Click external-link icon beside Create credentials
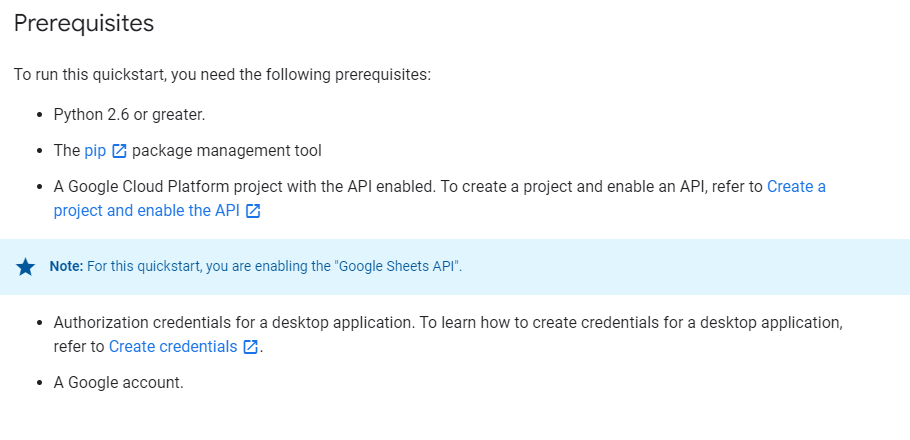 (x=250, y=347)
